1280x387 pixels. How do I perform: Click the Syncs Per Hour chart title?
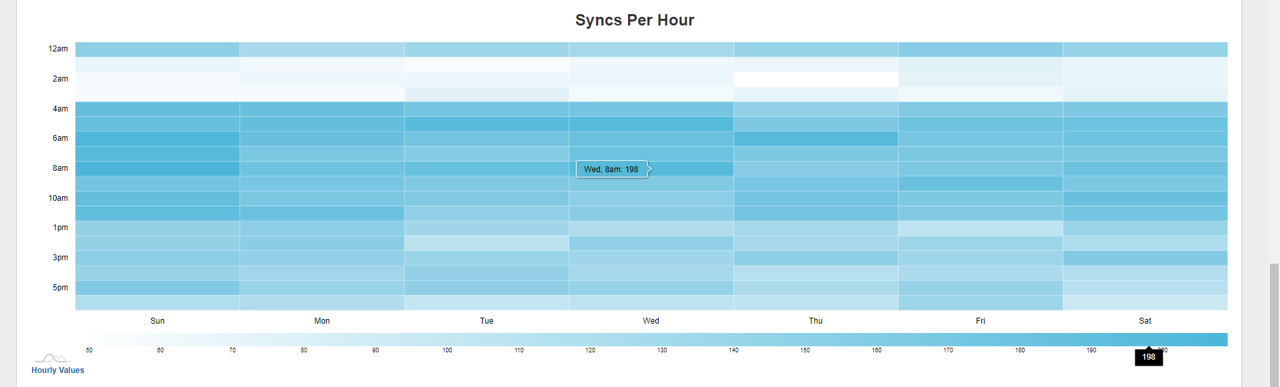pyautogui.click(x=634, y=20)
